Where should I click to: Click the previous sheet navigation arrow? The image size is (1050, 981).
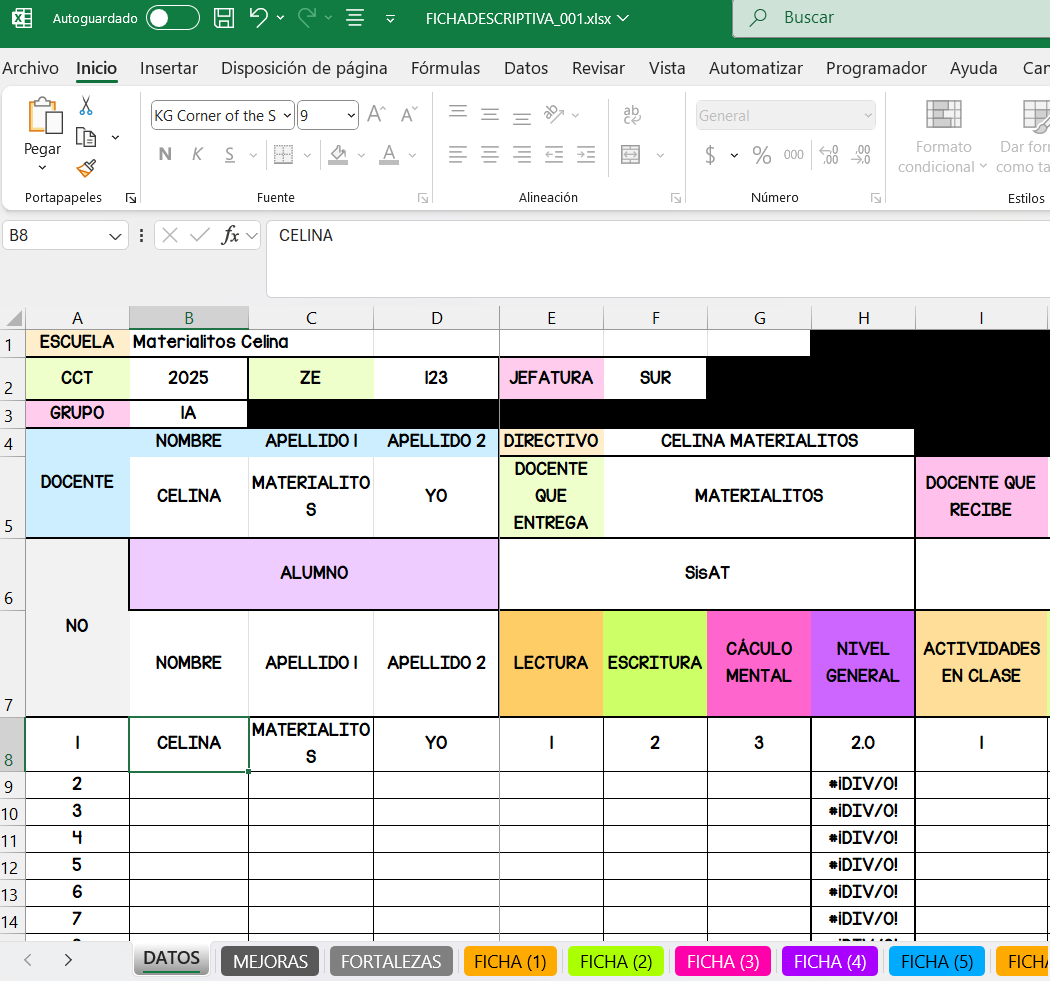click(x=27, y=960)
